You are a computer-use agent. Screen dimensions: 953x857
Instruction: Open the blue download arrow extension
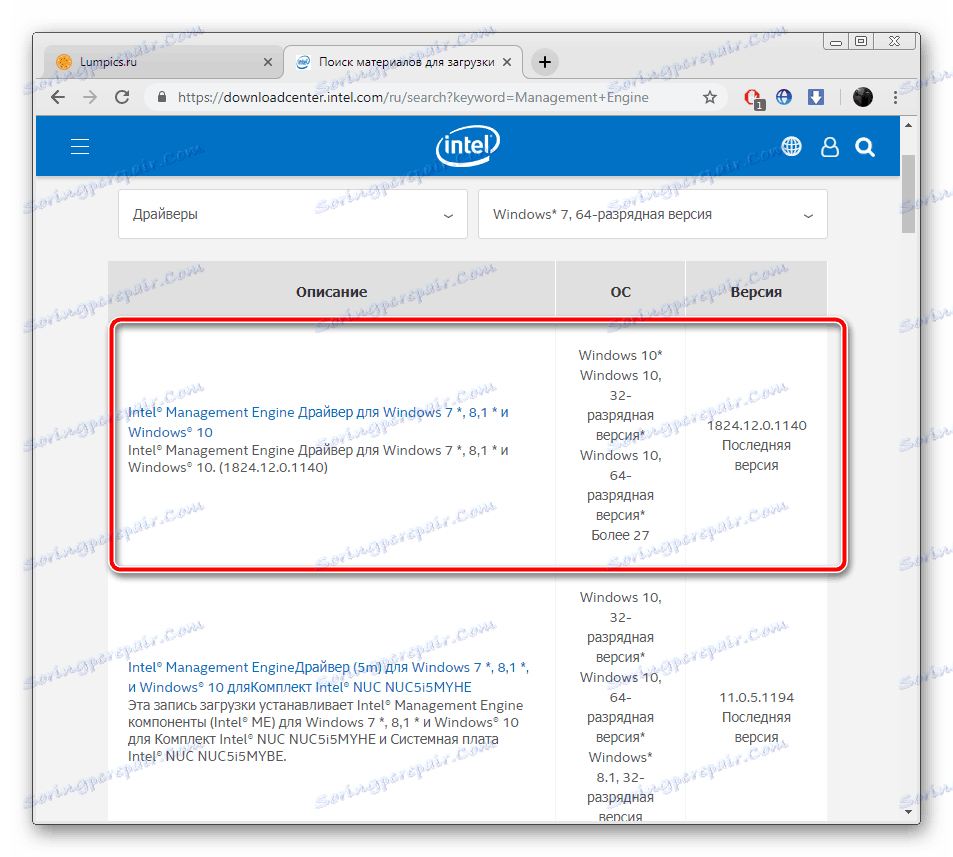816,97
